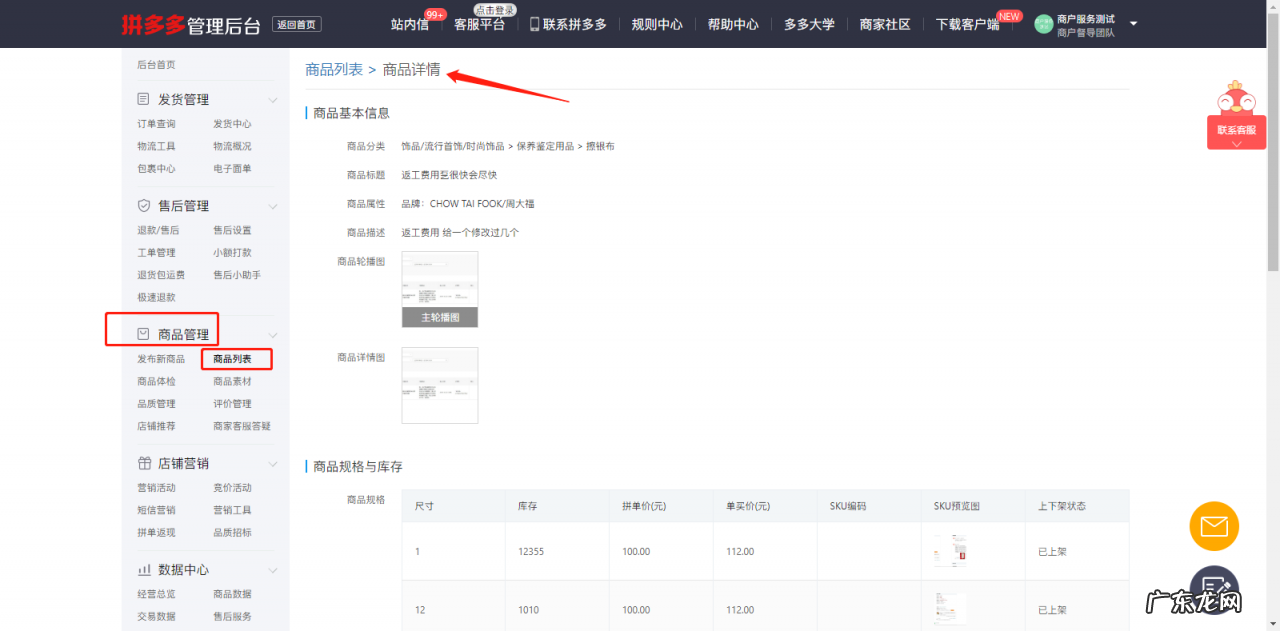
Task: Switch to 多多大学 in top navigation
Action: click(x=809, y=24)
